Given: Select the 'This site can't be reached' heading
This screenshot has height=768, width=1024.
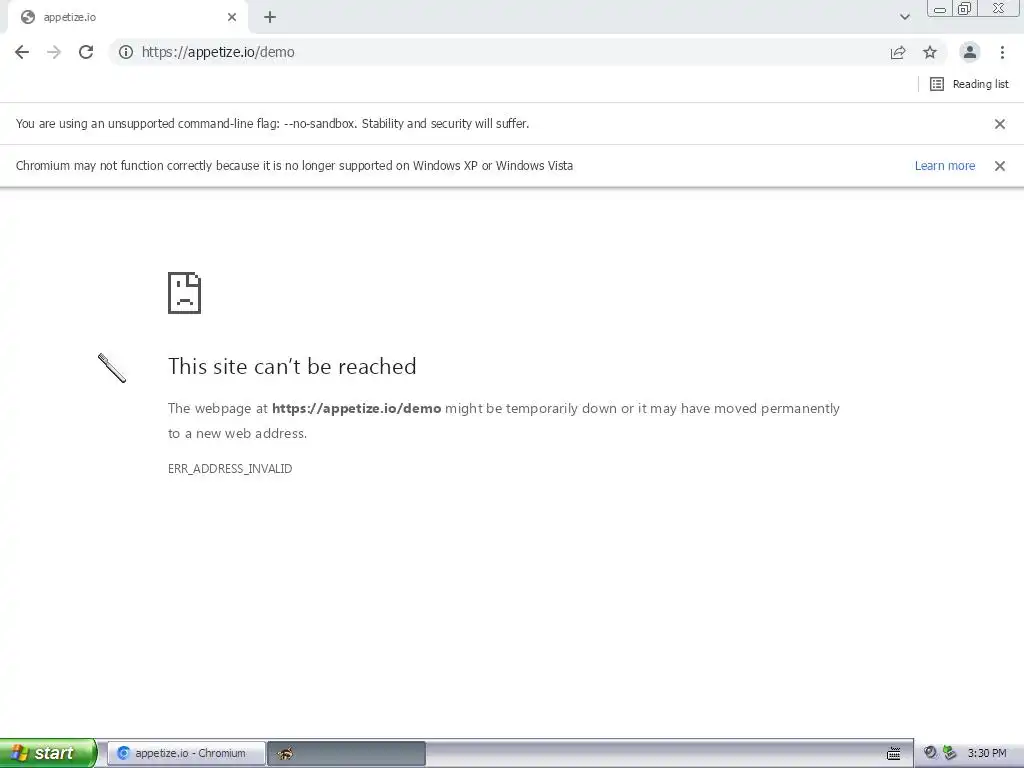Looking at the screenshot, I should (x=292, y=366).
